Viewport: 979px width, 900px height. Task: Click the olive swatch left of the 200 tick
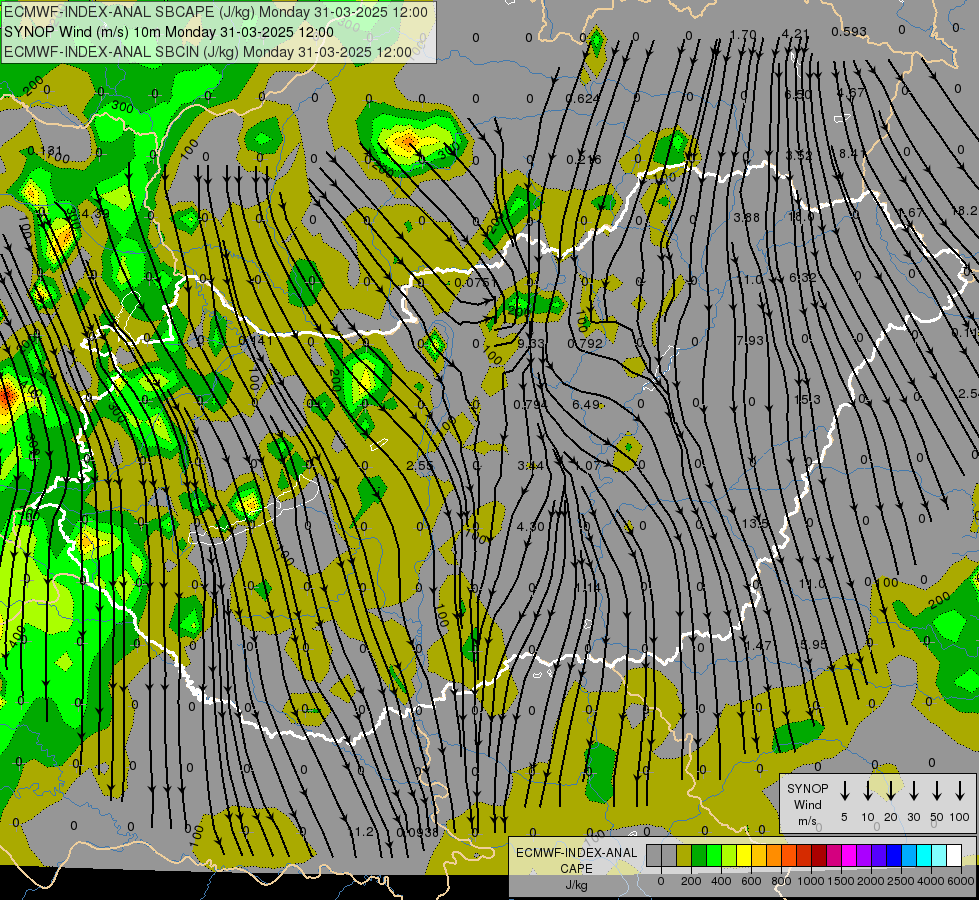pos(684,856)
